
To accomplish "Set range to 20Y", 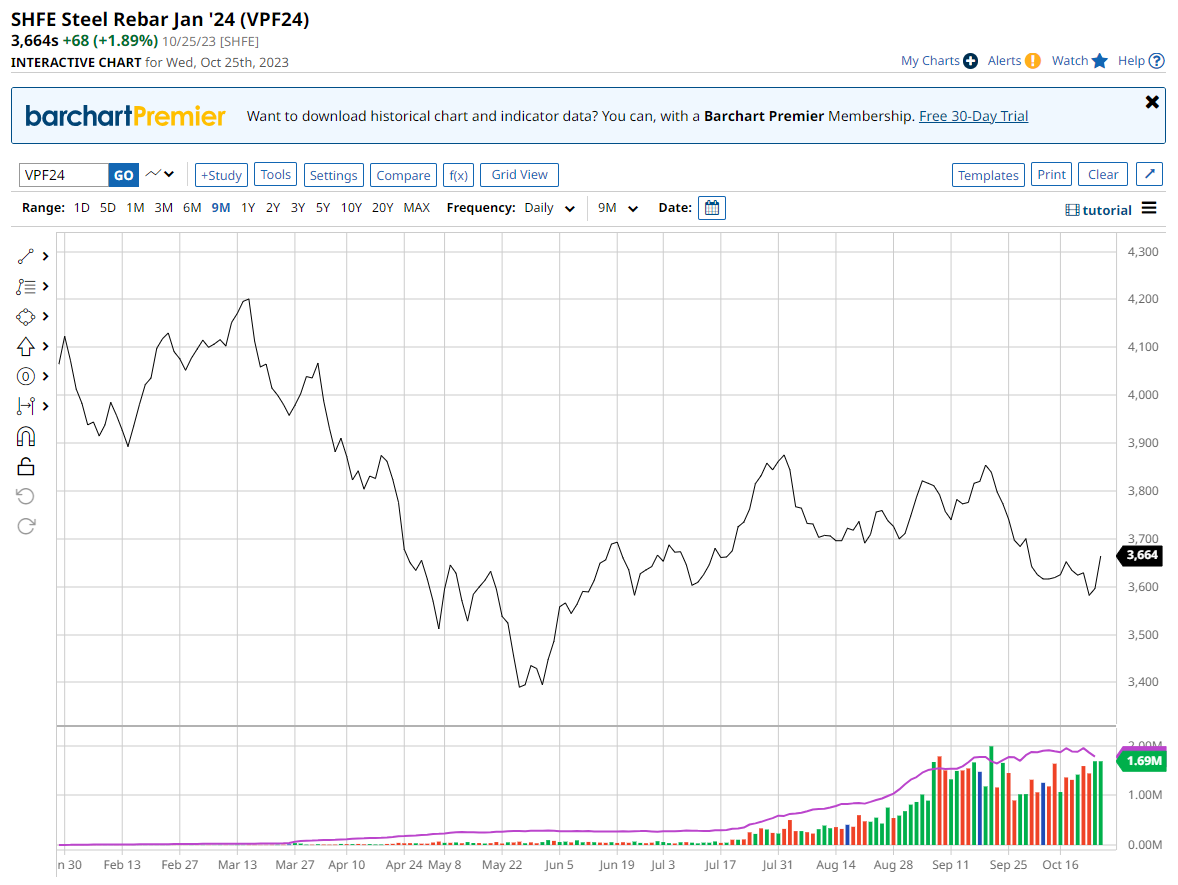I will click(382, 208).
